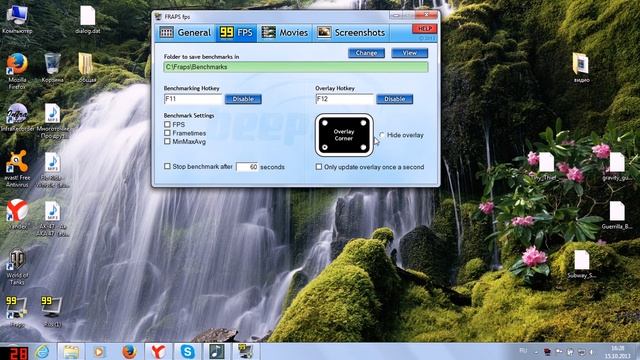
Task: Click the volume icon in system tray
Action: (x=591, y=352)
